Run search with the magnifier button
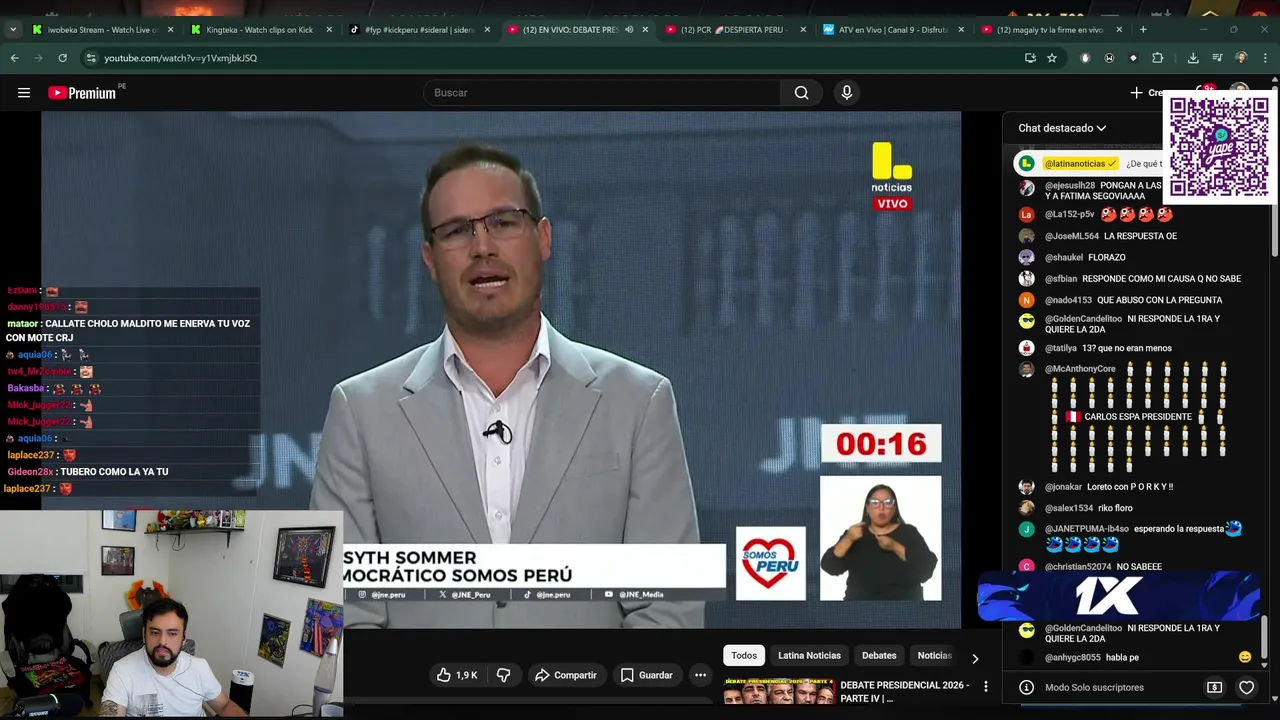 801,93
